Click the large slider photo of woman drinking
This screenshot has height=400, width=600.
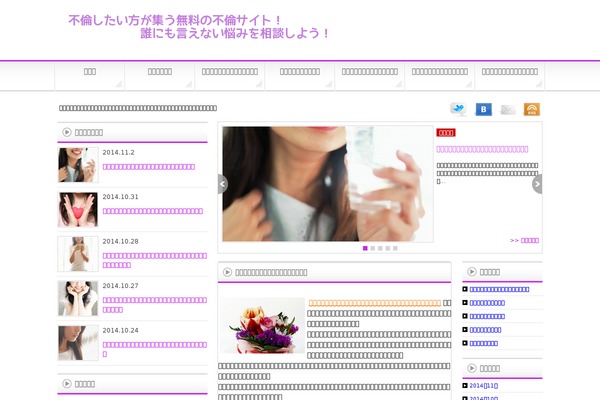tap(328, 184)
